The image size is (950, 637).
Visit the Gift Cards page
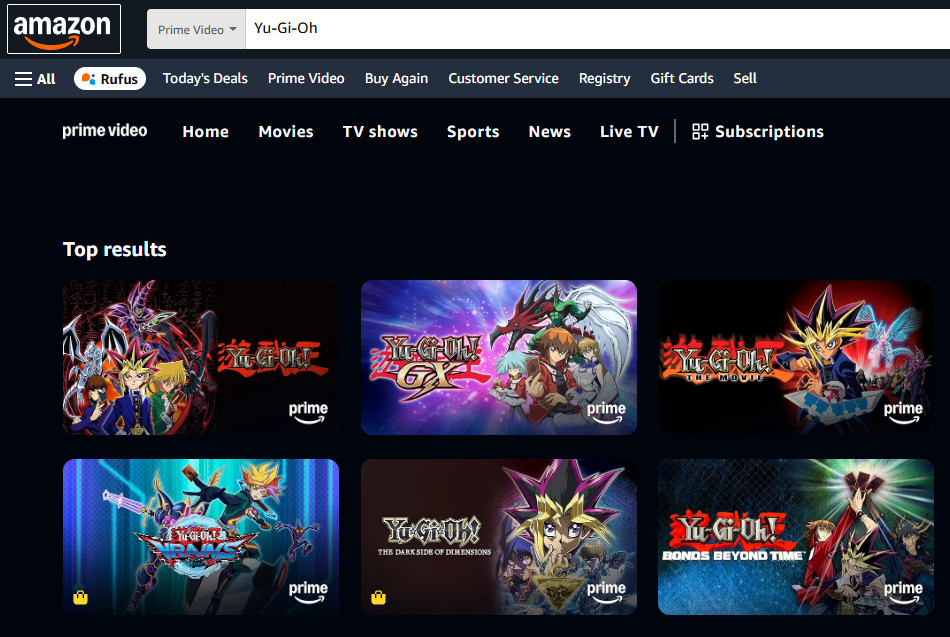coord(681,78)
